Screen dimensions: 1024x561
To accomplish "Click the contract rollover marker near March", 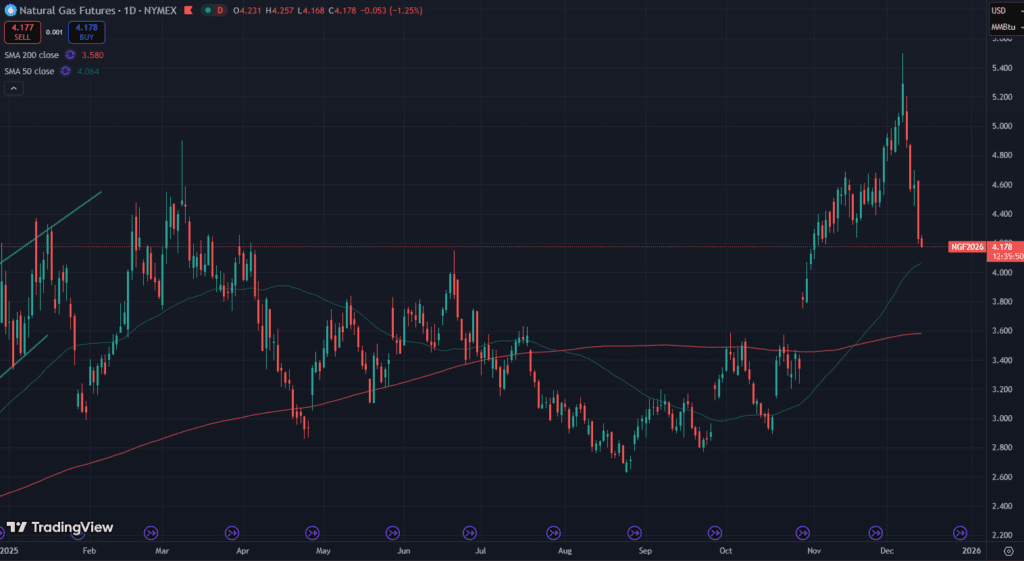I will click(152, 533).
